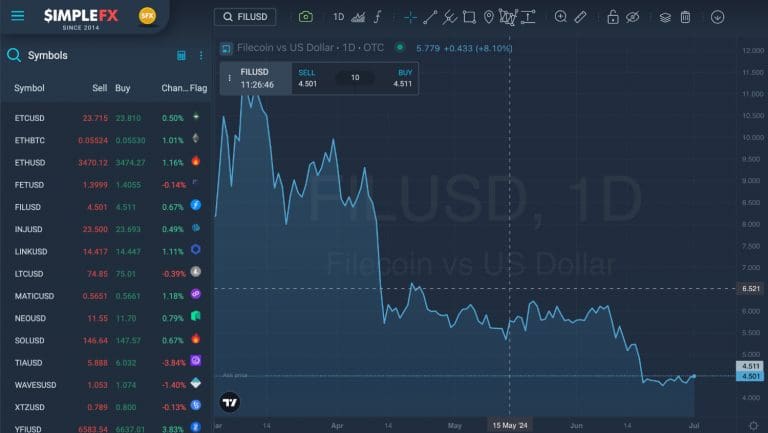Edit the order volume 10 field

[x=355, y=77]
